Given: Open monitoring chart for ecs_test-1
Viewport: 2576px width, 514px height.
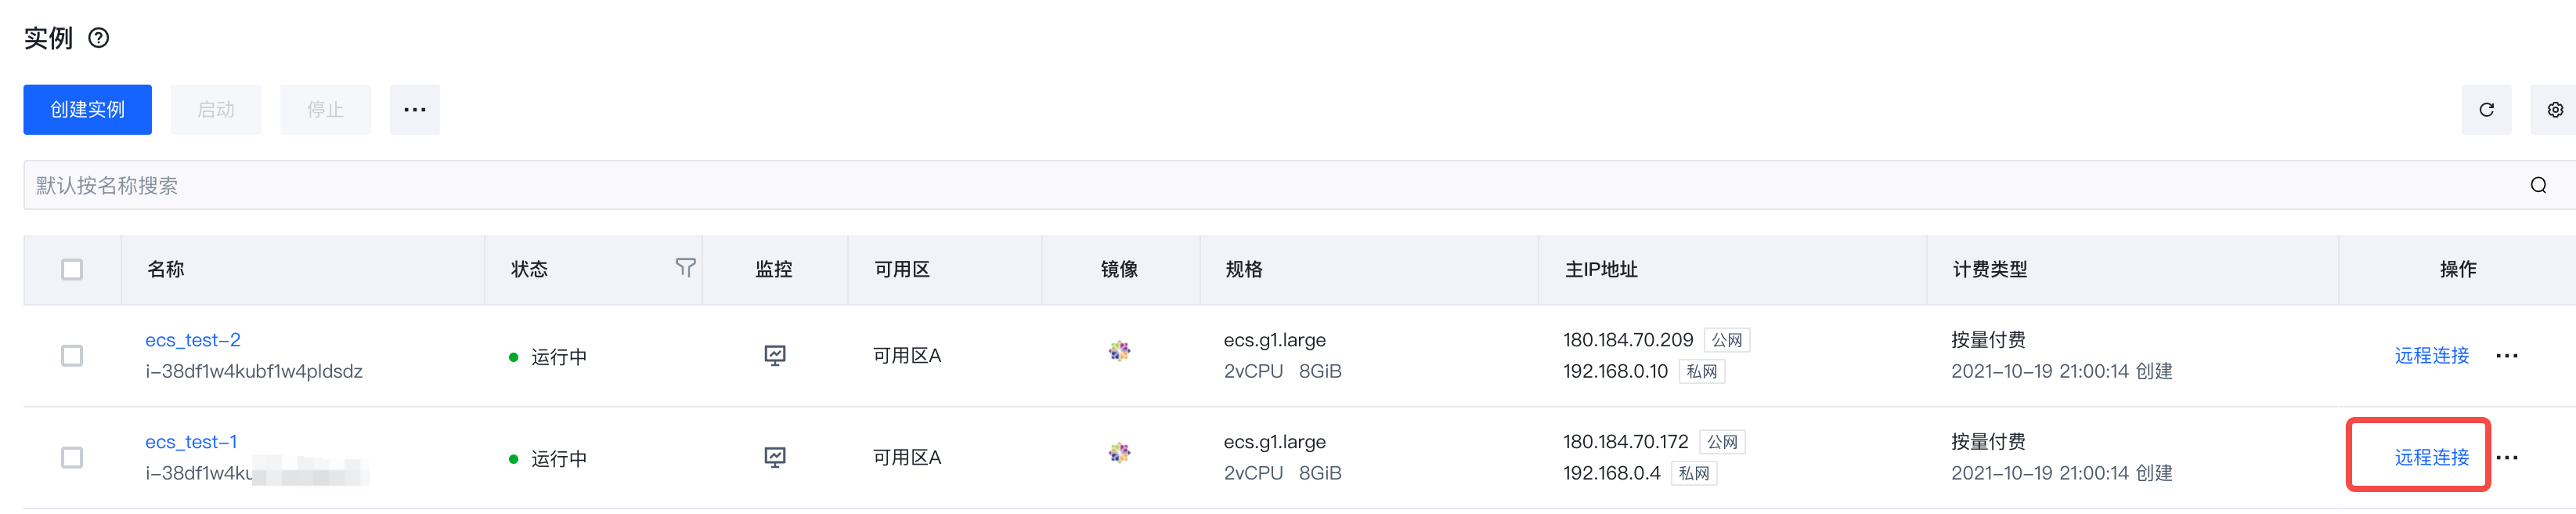Looking at the screenshot, I should click(x=775, y=457).
